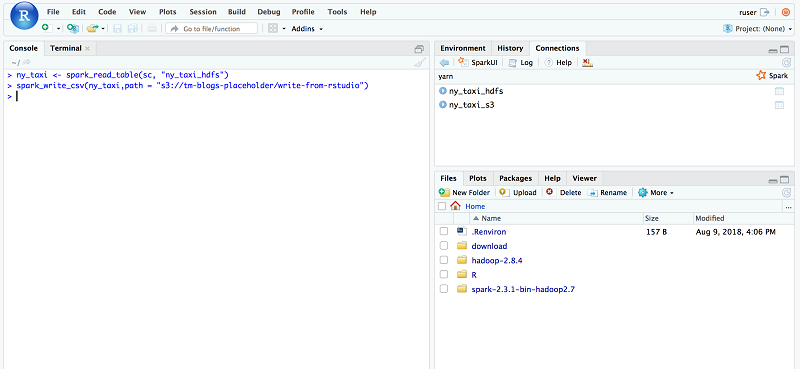The width and height of the screenshot is (800, 369).
Task: Open the New File dropdown arrow
Action: coord(58,29)
